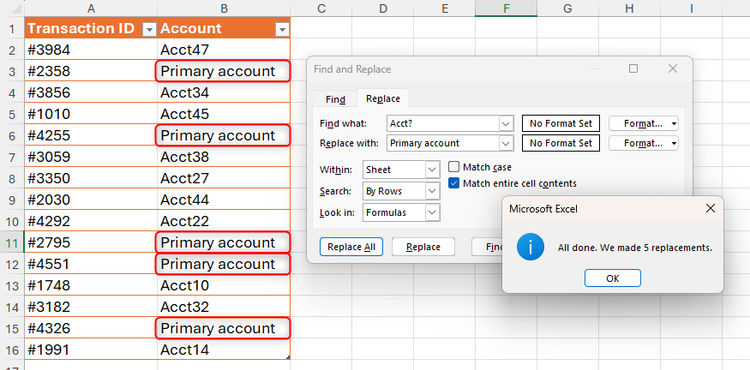This screenshot has height=370, width=750.
Task: Select cell containing Acct45
Action: tap(224, 114)
